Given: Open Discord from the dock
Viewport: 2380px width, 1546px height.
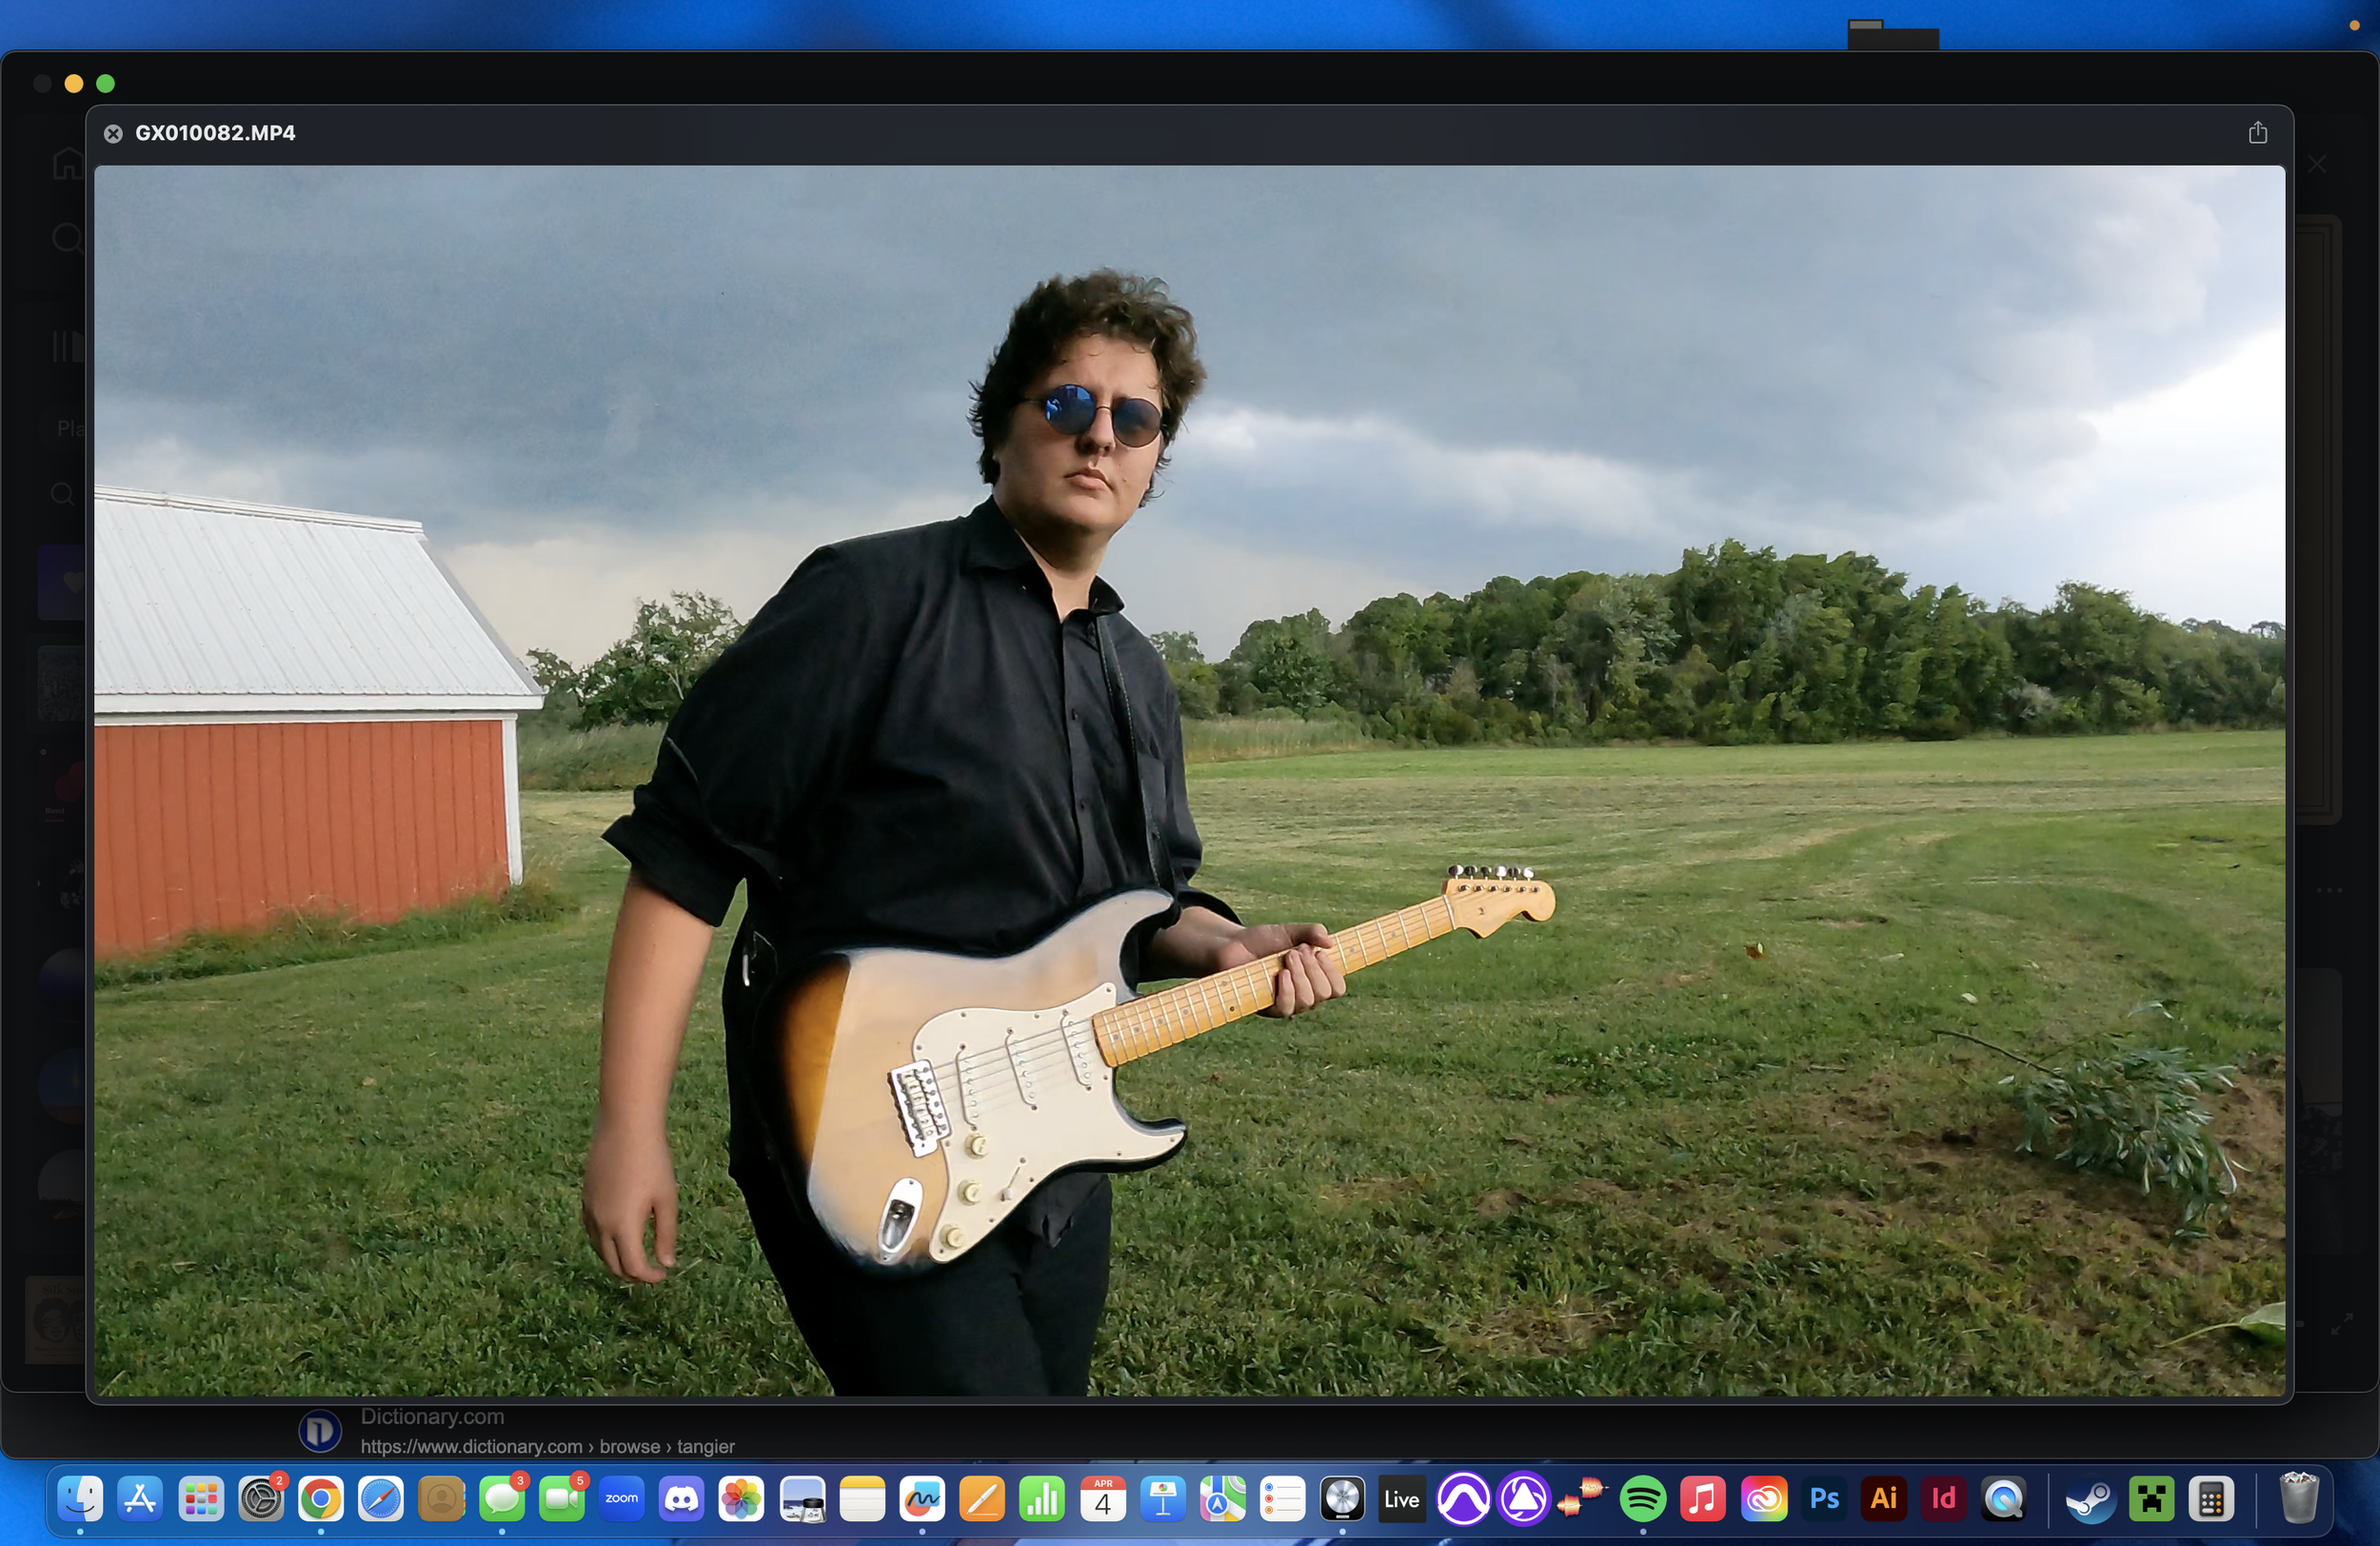Looking at the screenshot, I should pos(682,1499).
